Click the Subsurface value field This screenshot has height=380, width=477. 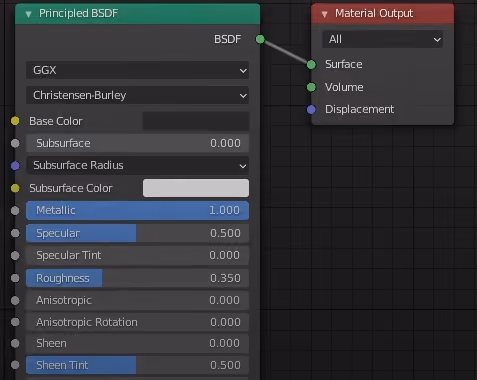click(137, 143)
